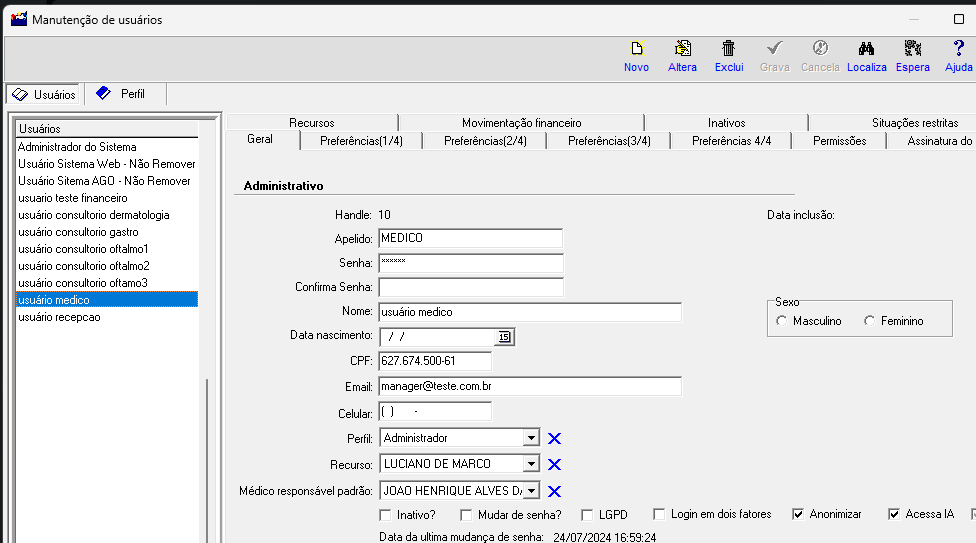Select the Feminino radio button

(870, 321)
